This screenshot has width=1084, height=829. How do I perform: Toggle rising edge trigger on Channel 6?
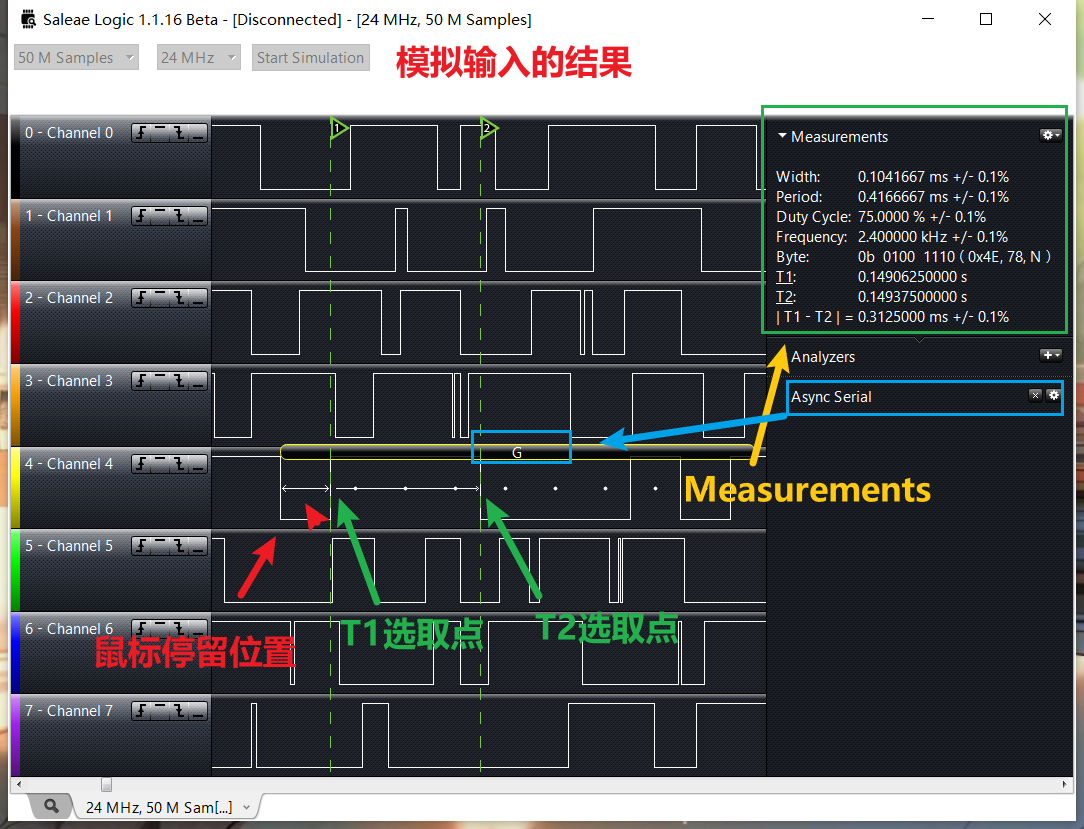click(141, 628)
